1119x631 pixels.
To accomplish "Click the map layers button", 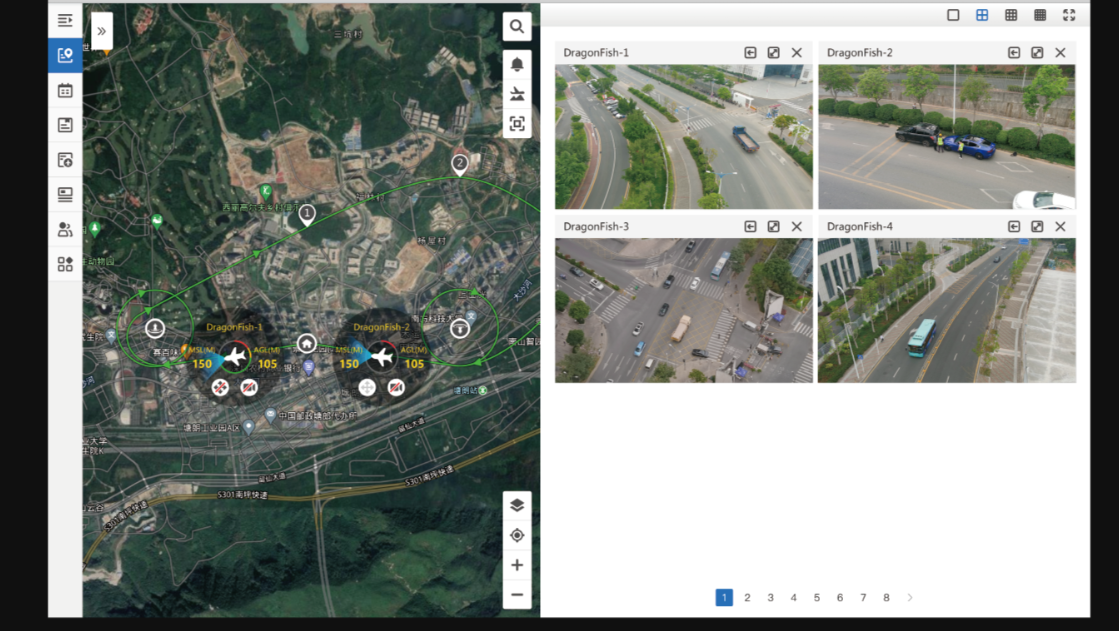I will [x=516, y=505].
